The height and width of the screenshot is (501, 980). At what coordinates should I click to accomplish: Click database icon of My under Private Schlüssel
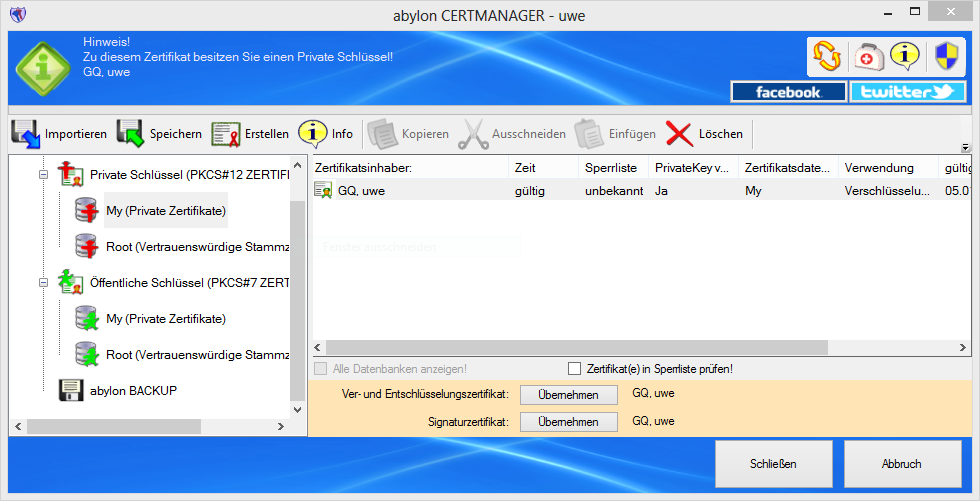pos(87,211)
